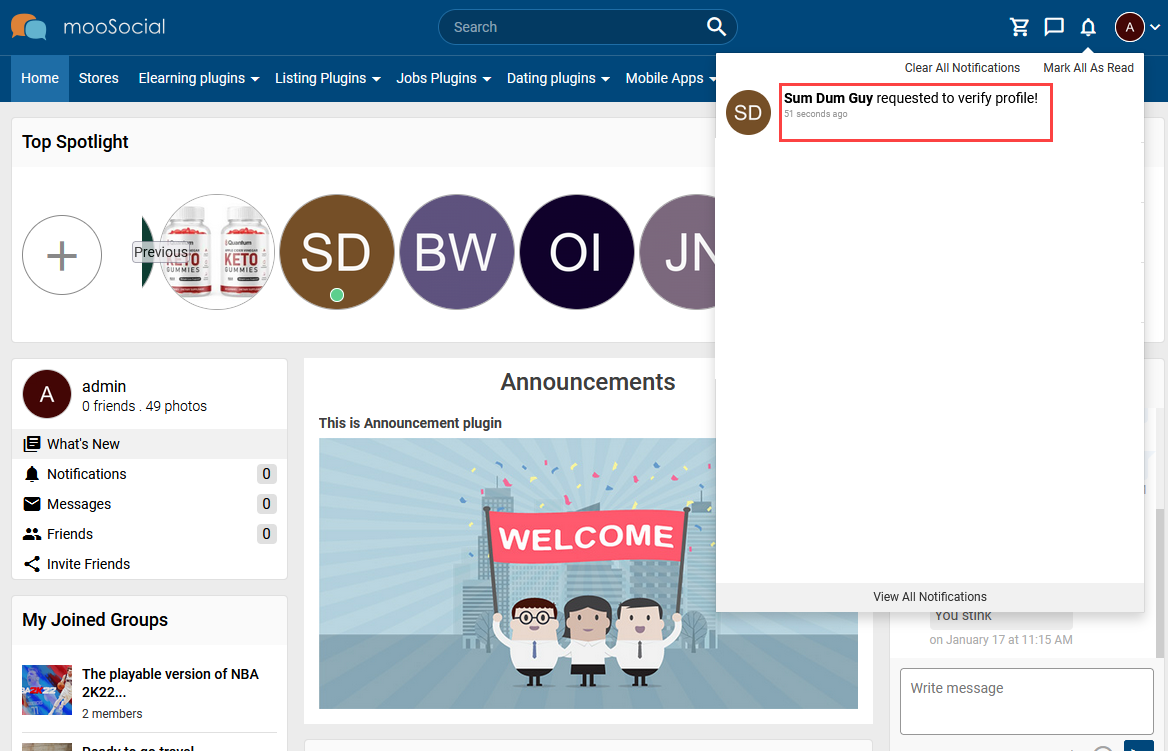This screenshot has height=751, width=1168.
Task: Open Friends in the sidebar
Action: point(149,533)
